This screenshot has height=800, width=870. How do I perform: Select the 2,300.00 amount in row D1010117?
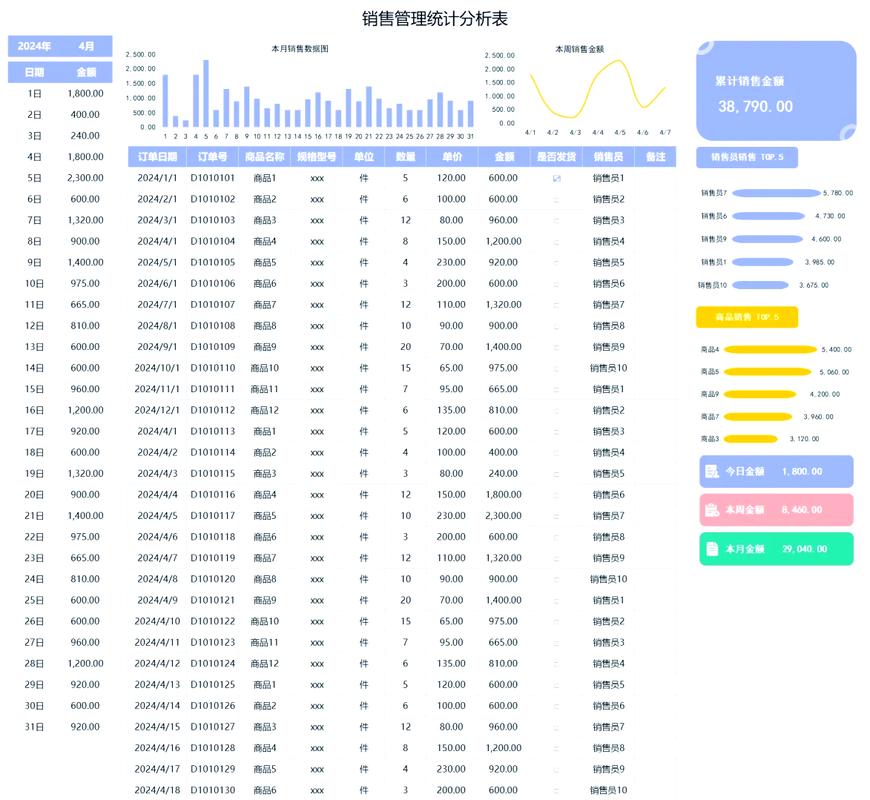(x=503, y=515)
